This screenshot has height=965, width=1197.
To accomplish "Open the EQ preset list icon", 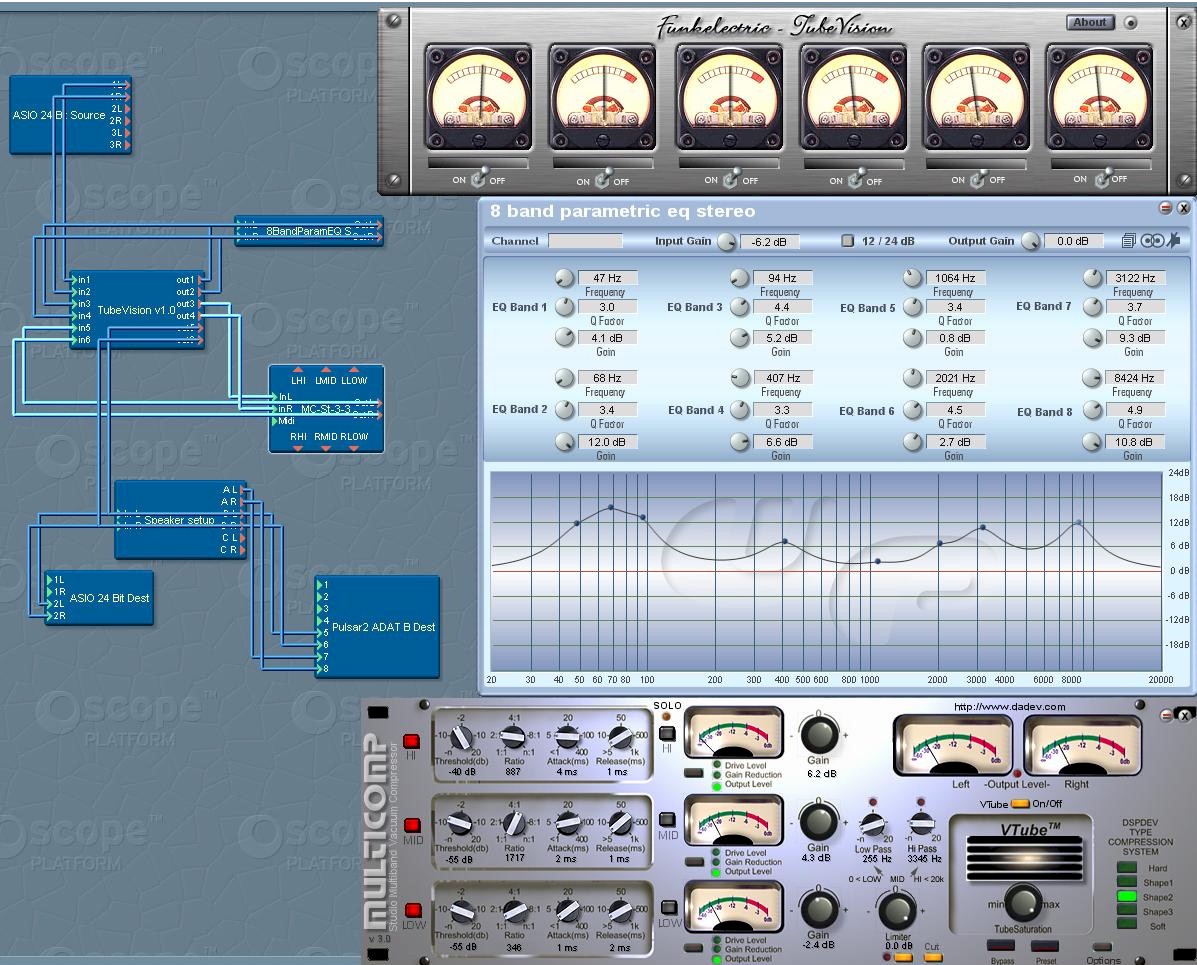I will point(1128,241).
